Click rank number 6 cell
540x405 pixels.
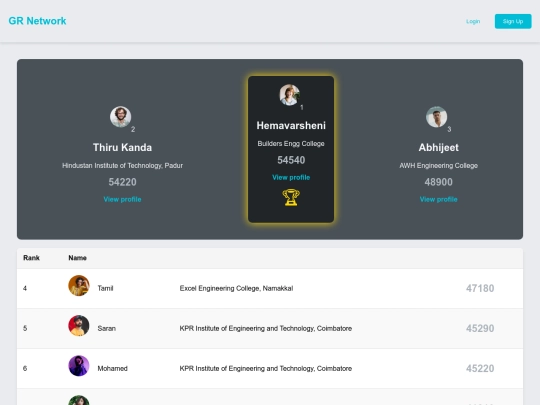pos(25,368)
